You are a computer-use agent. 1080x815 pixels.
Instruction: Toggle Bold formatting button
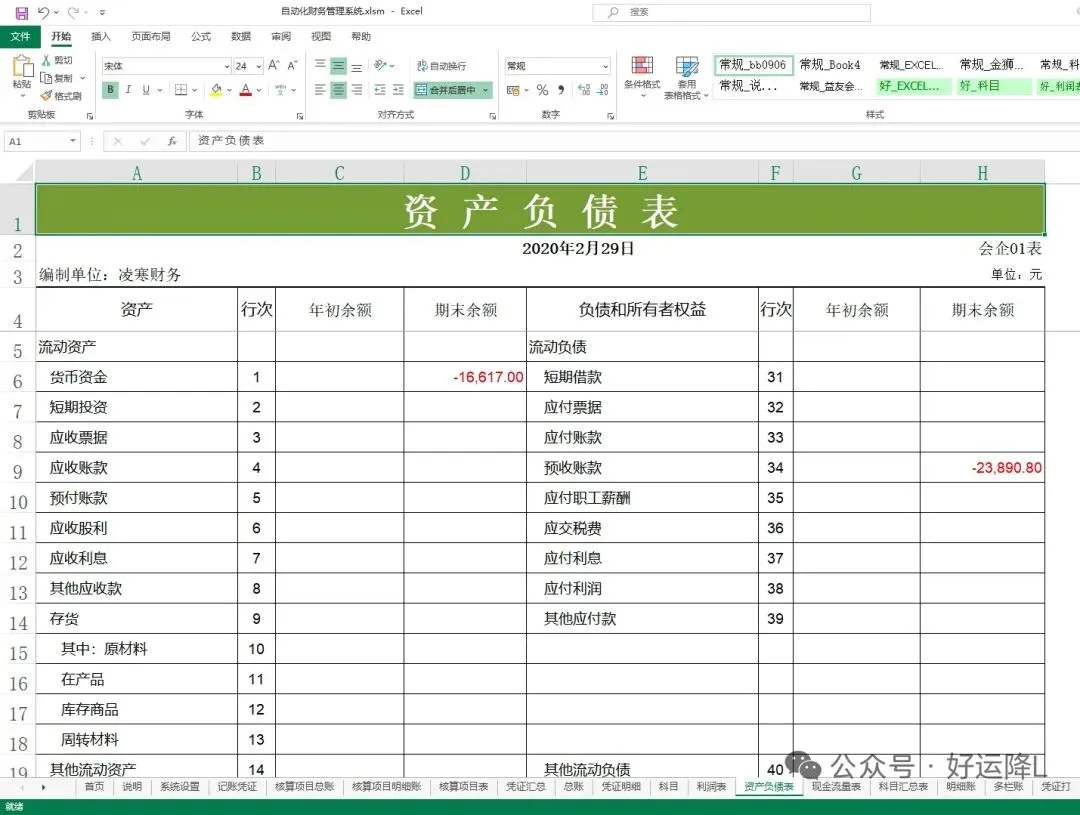coord(110,90)
